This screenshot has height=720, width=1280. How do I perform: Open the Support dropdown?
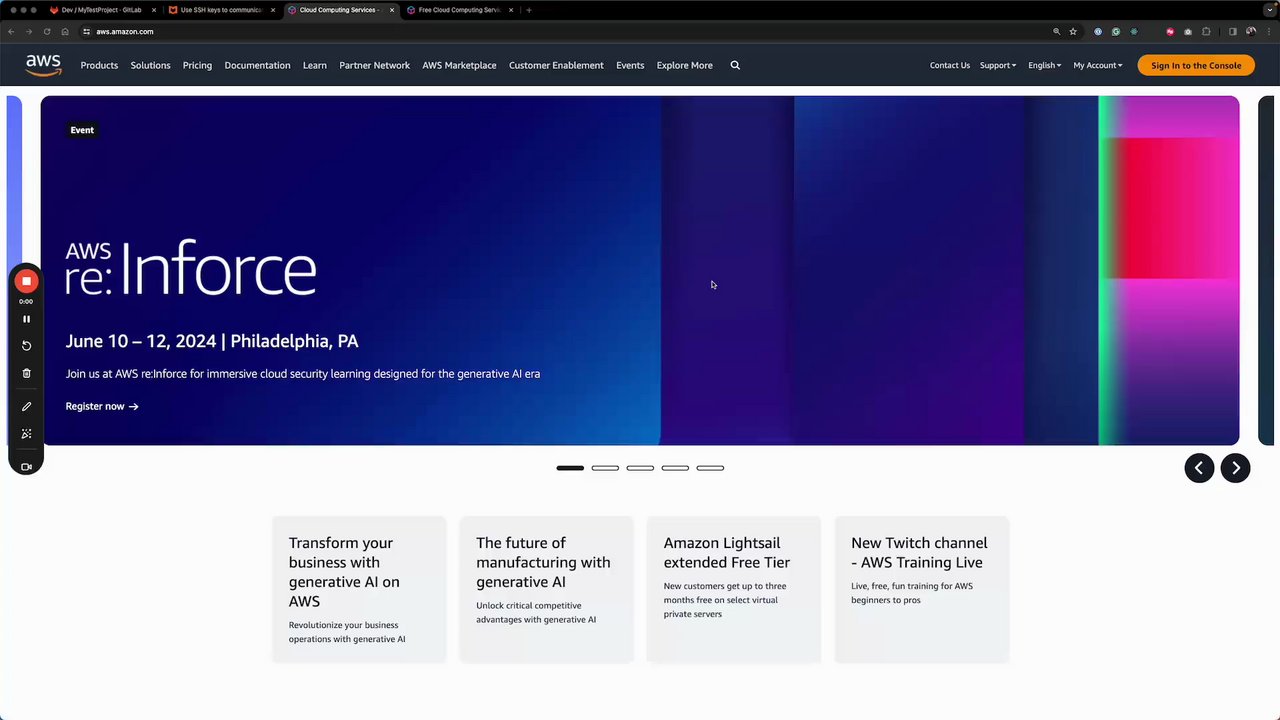tap(998, 65)
